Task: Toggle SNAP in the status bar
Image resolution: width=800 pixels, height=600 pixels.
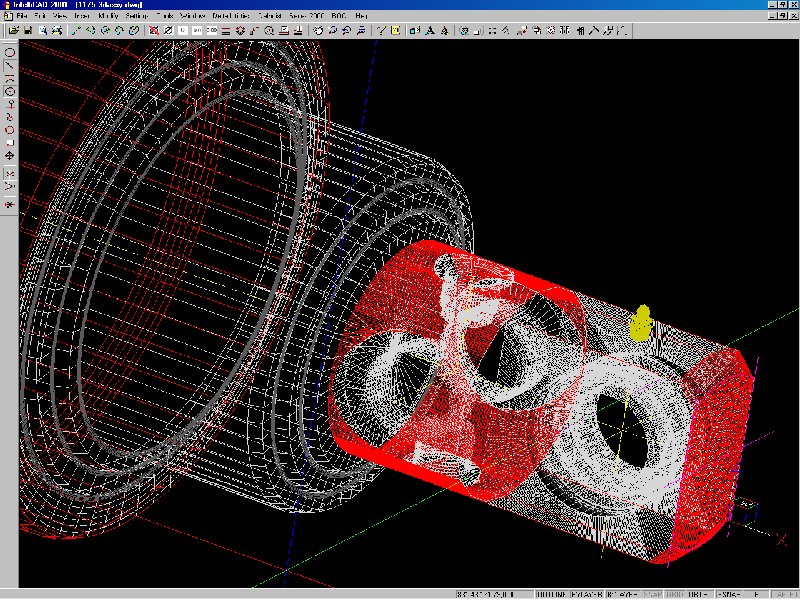Action: (x=653, y=594)
